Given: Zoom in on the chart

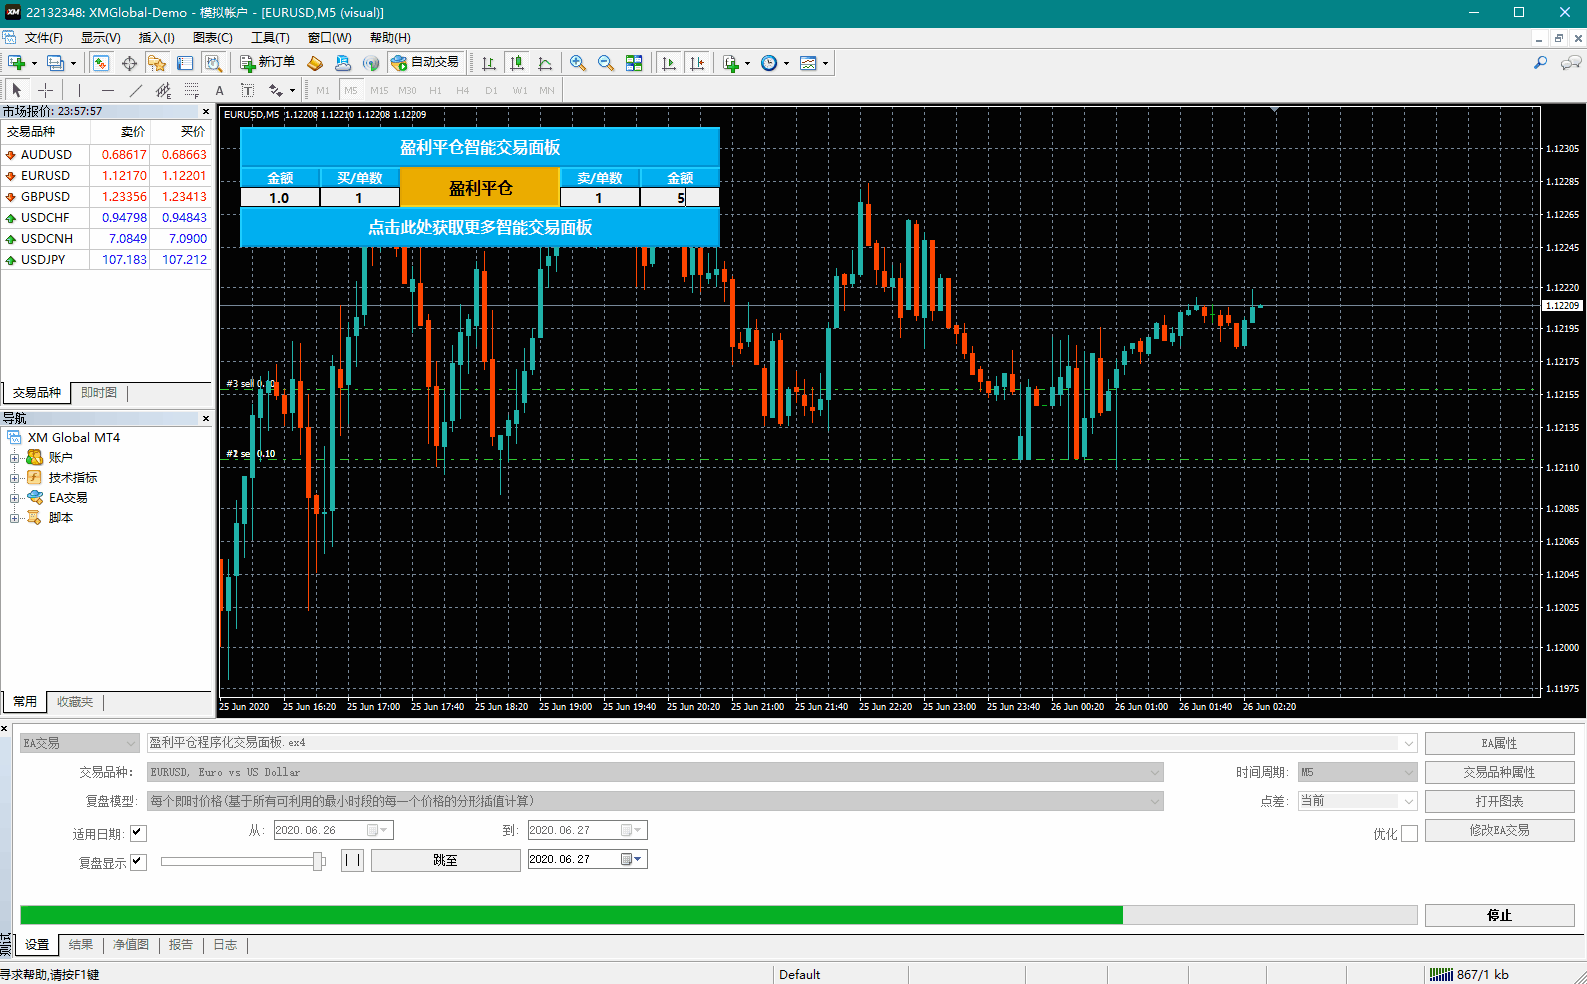Looking at the screenshot, I should coord(578,63).
